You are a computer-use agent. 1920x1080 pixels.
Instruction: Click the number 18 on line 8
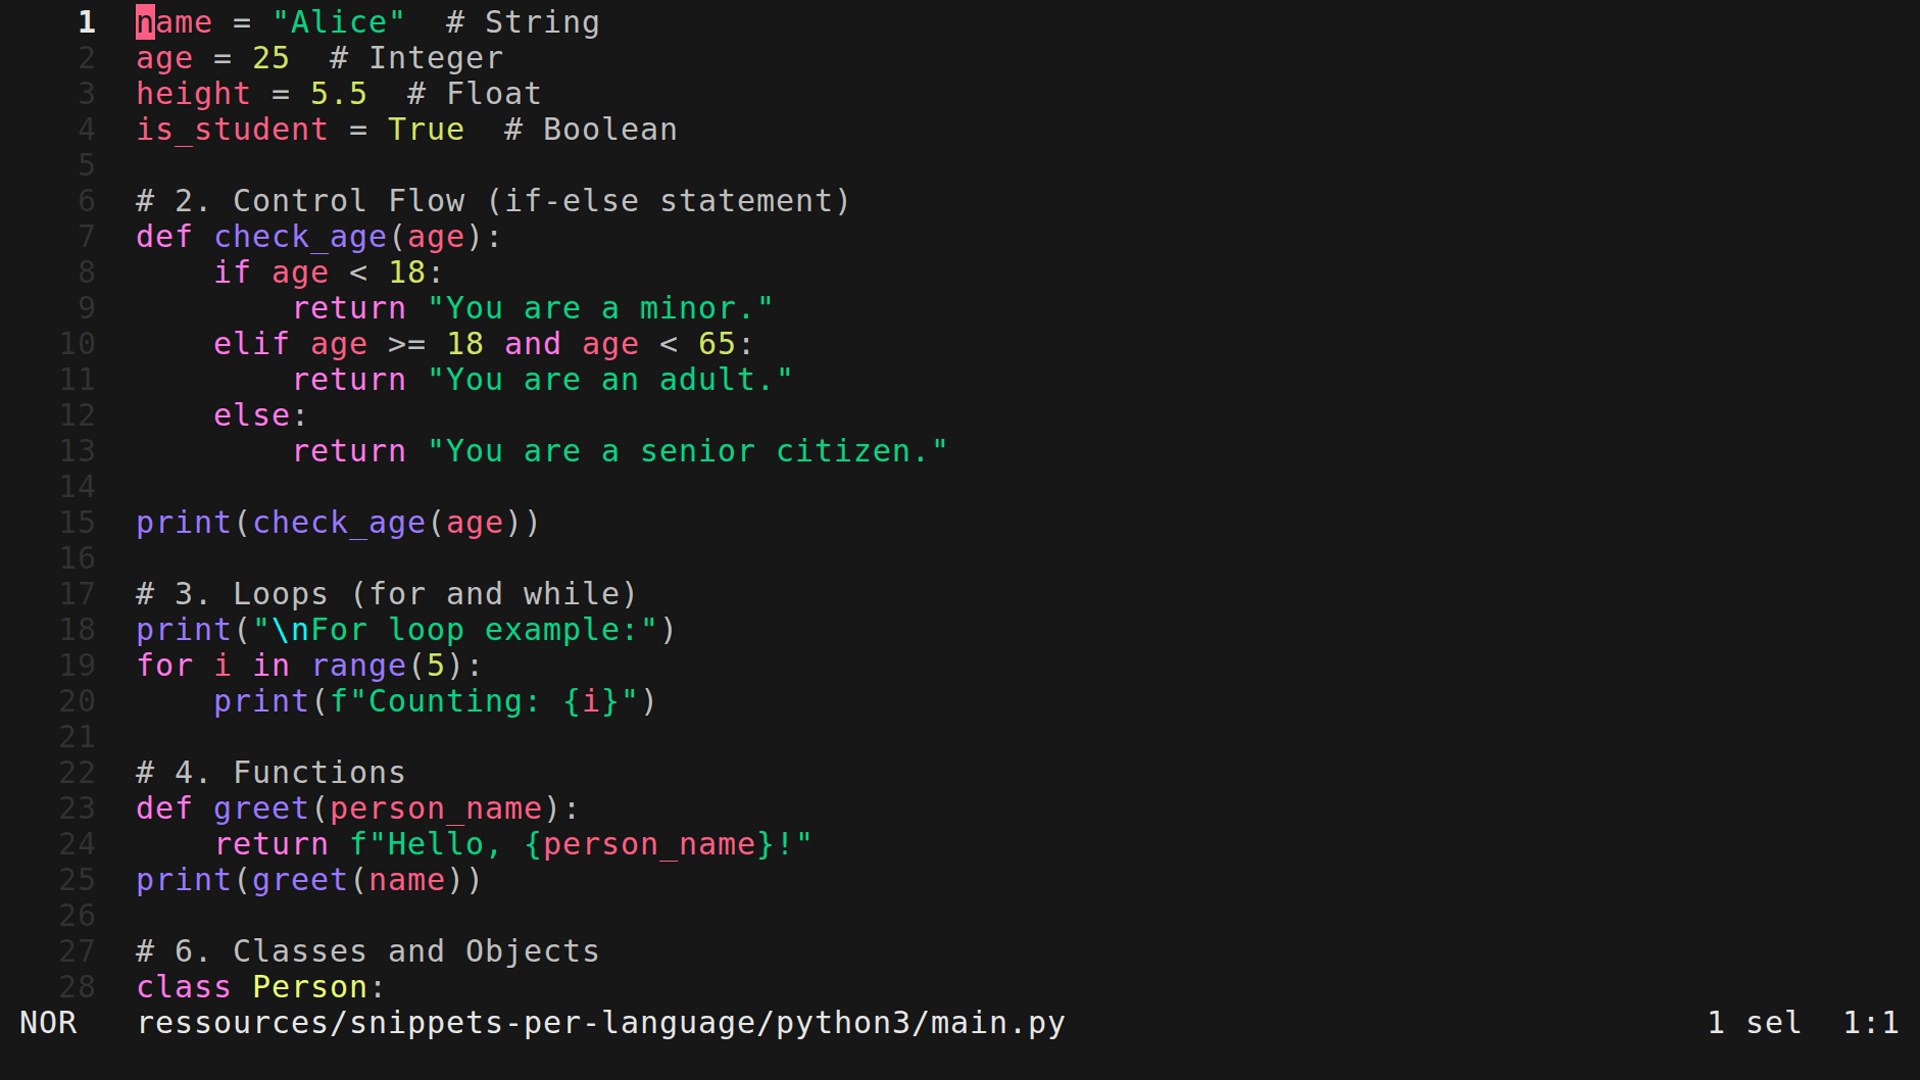[407, 273]
